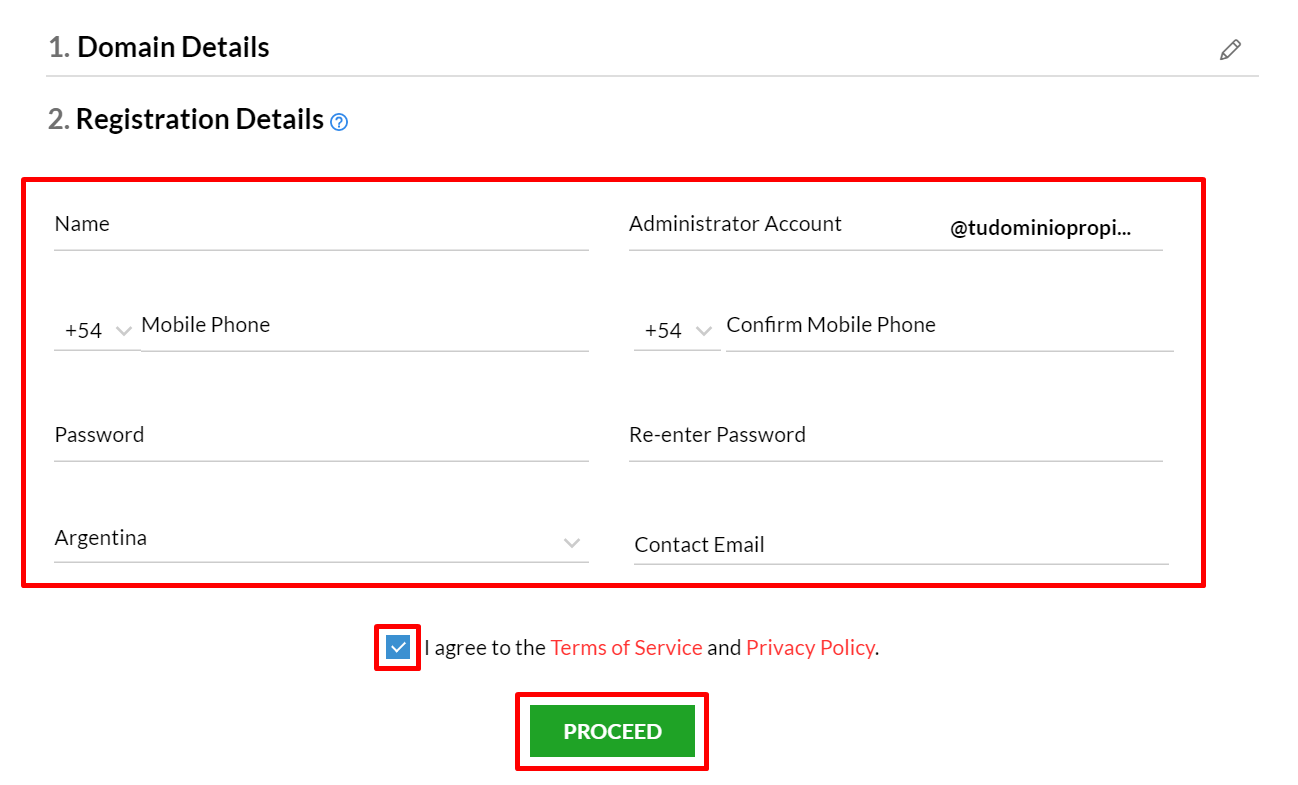Screen dimensions: 1298x785
Task: Expand the Confirm Mobile Phone country code dropdown
Action: (x=678, y=330)
